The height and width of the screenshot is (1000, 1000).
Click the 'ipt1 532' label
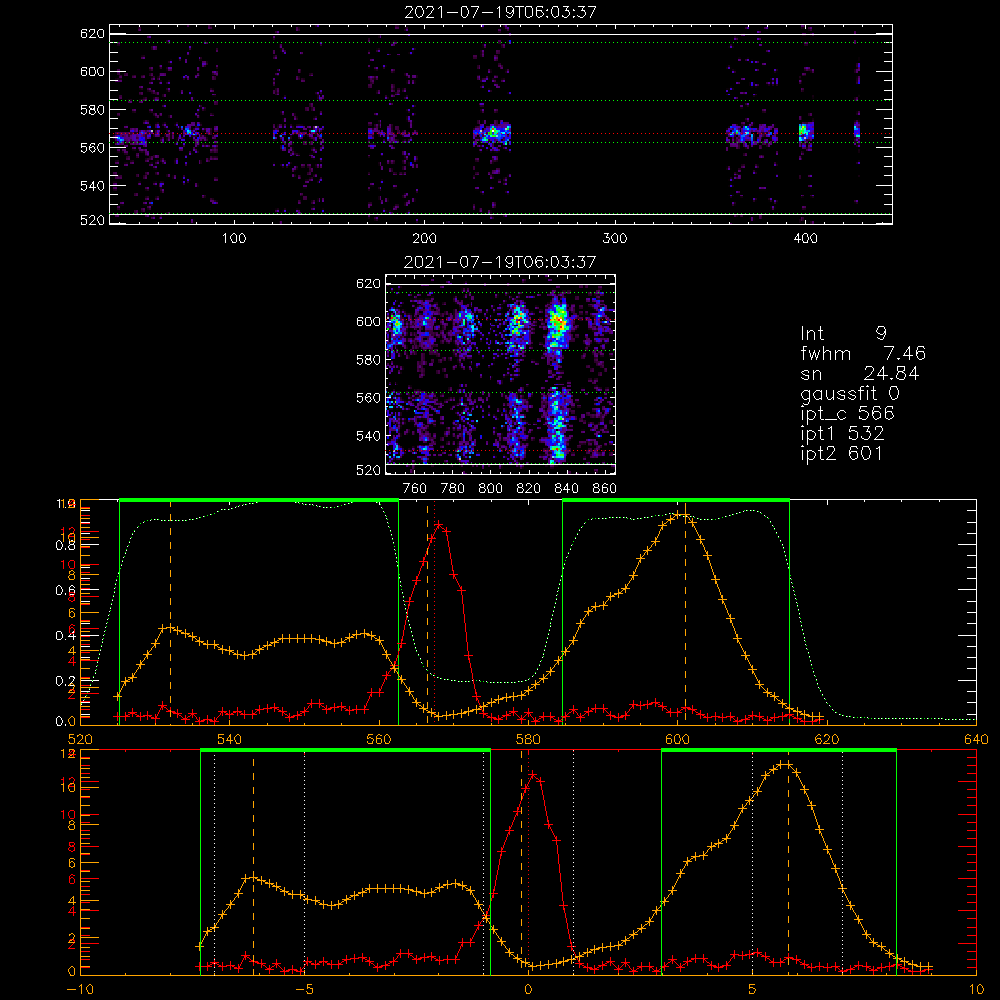(x=842, y=434)
